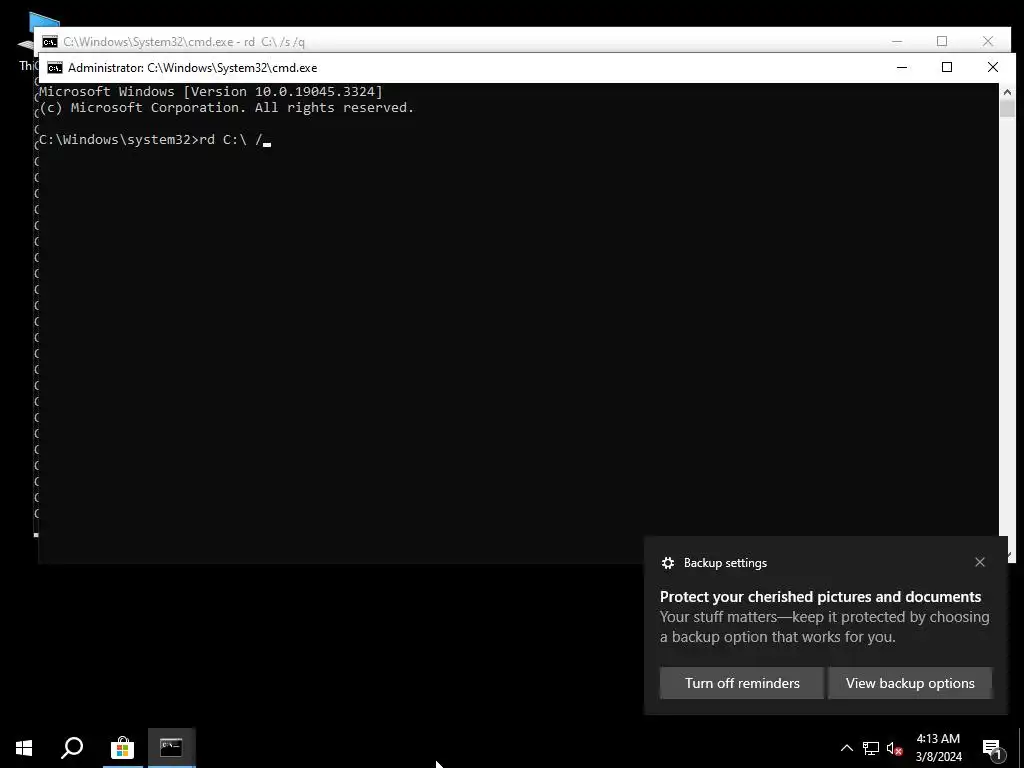
Task: Click Administrator cmd.exe title bar text
Action: tap(193, 68)
